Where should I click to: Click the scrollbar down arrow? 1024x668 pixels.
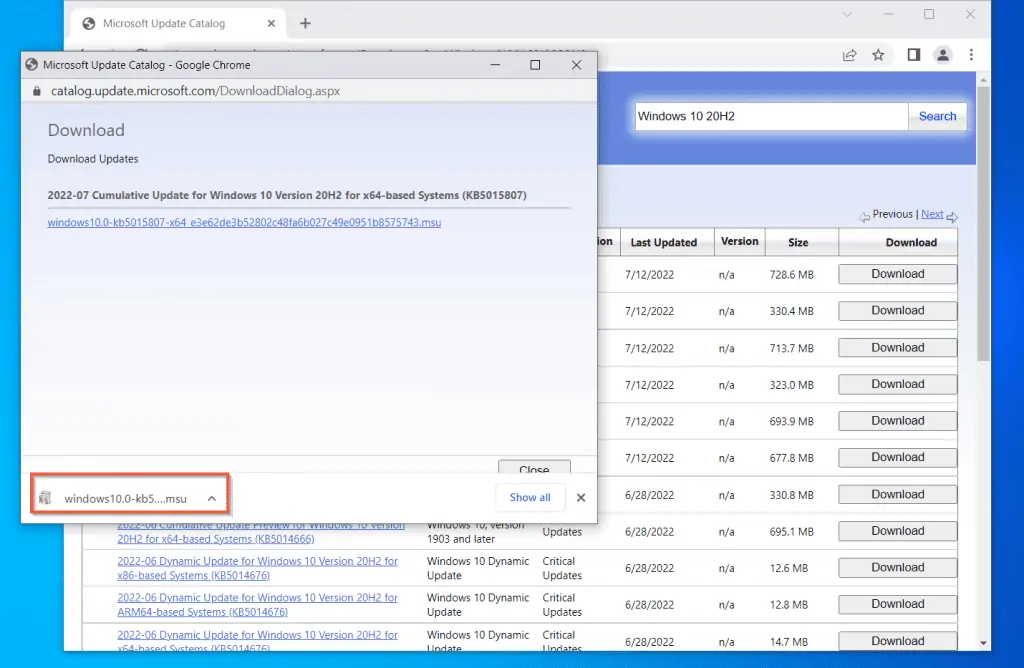click(983, 643)
